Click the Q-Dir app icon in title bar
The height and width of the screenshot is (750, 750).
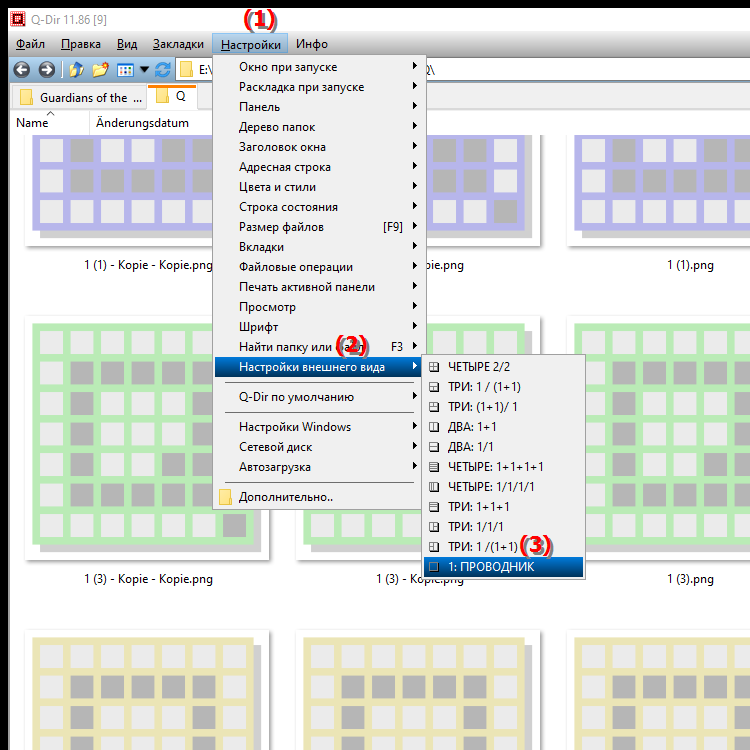18,19
